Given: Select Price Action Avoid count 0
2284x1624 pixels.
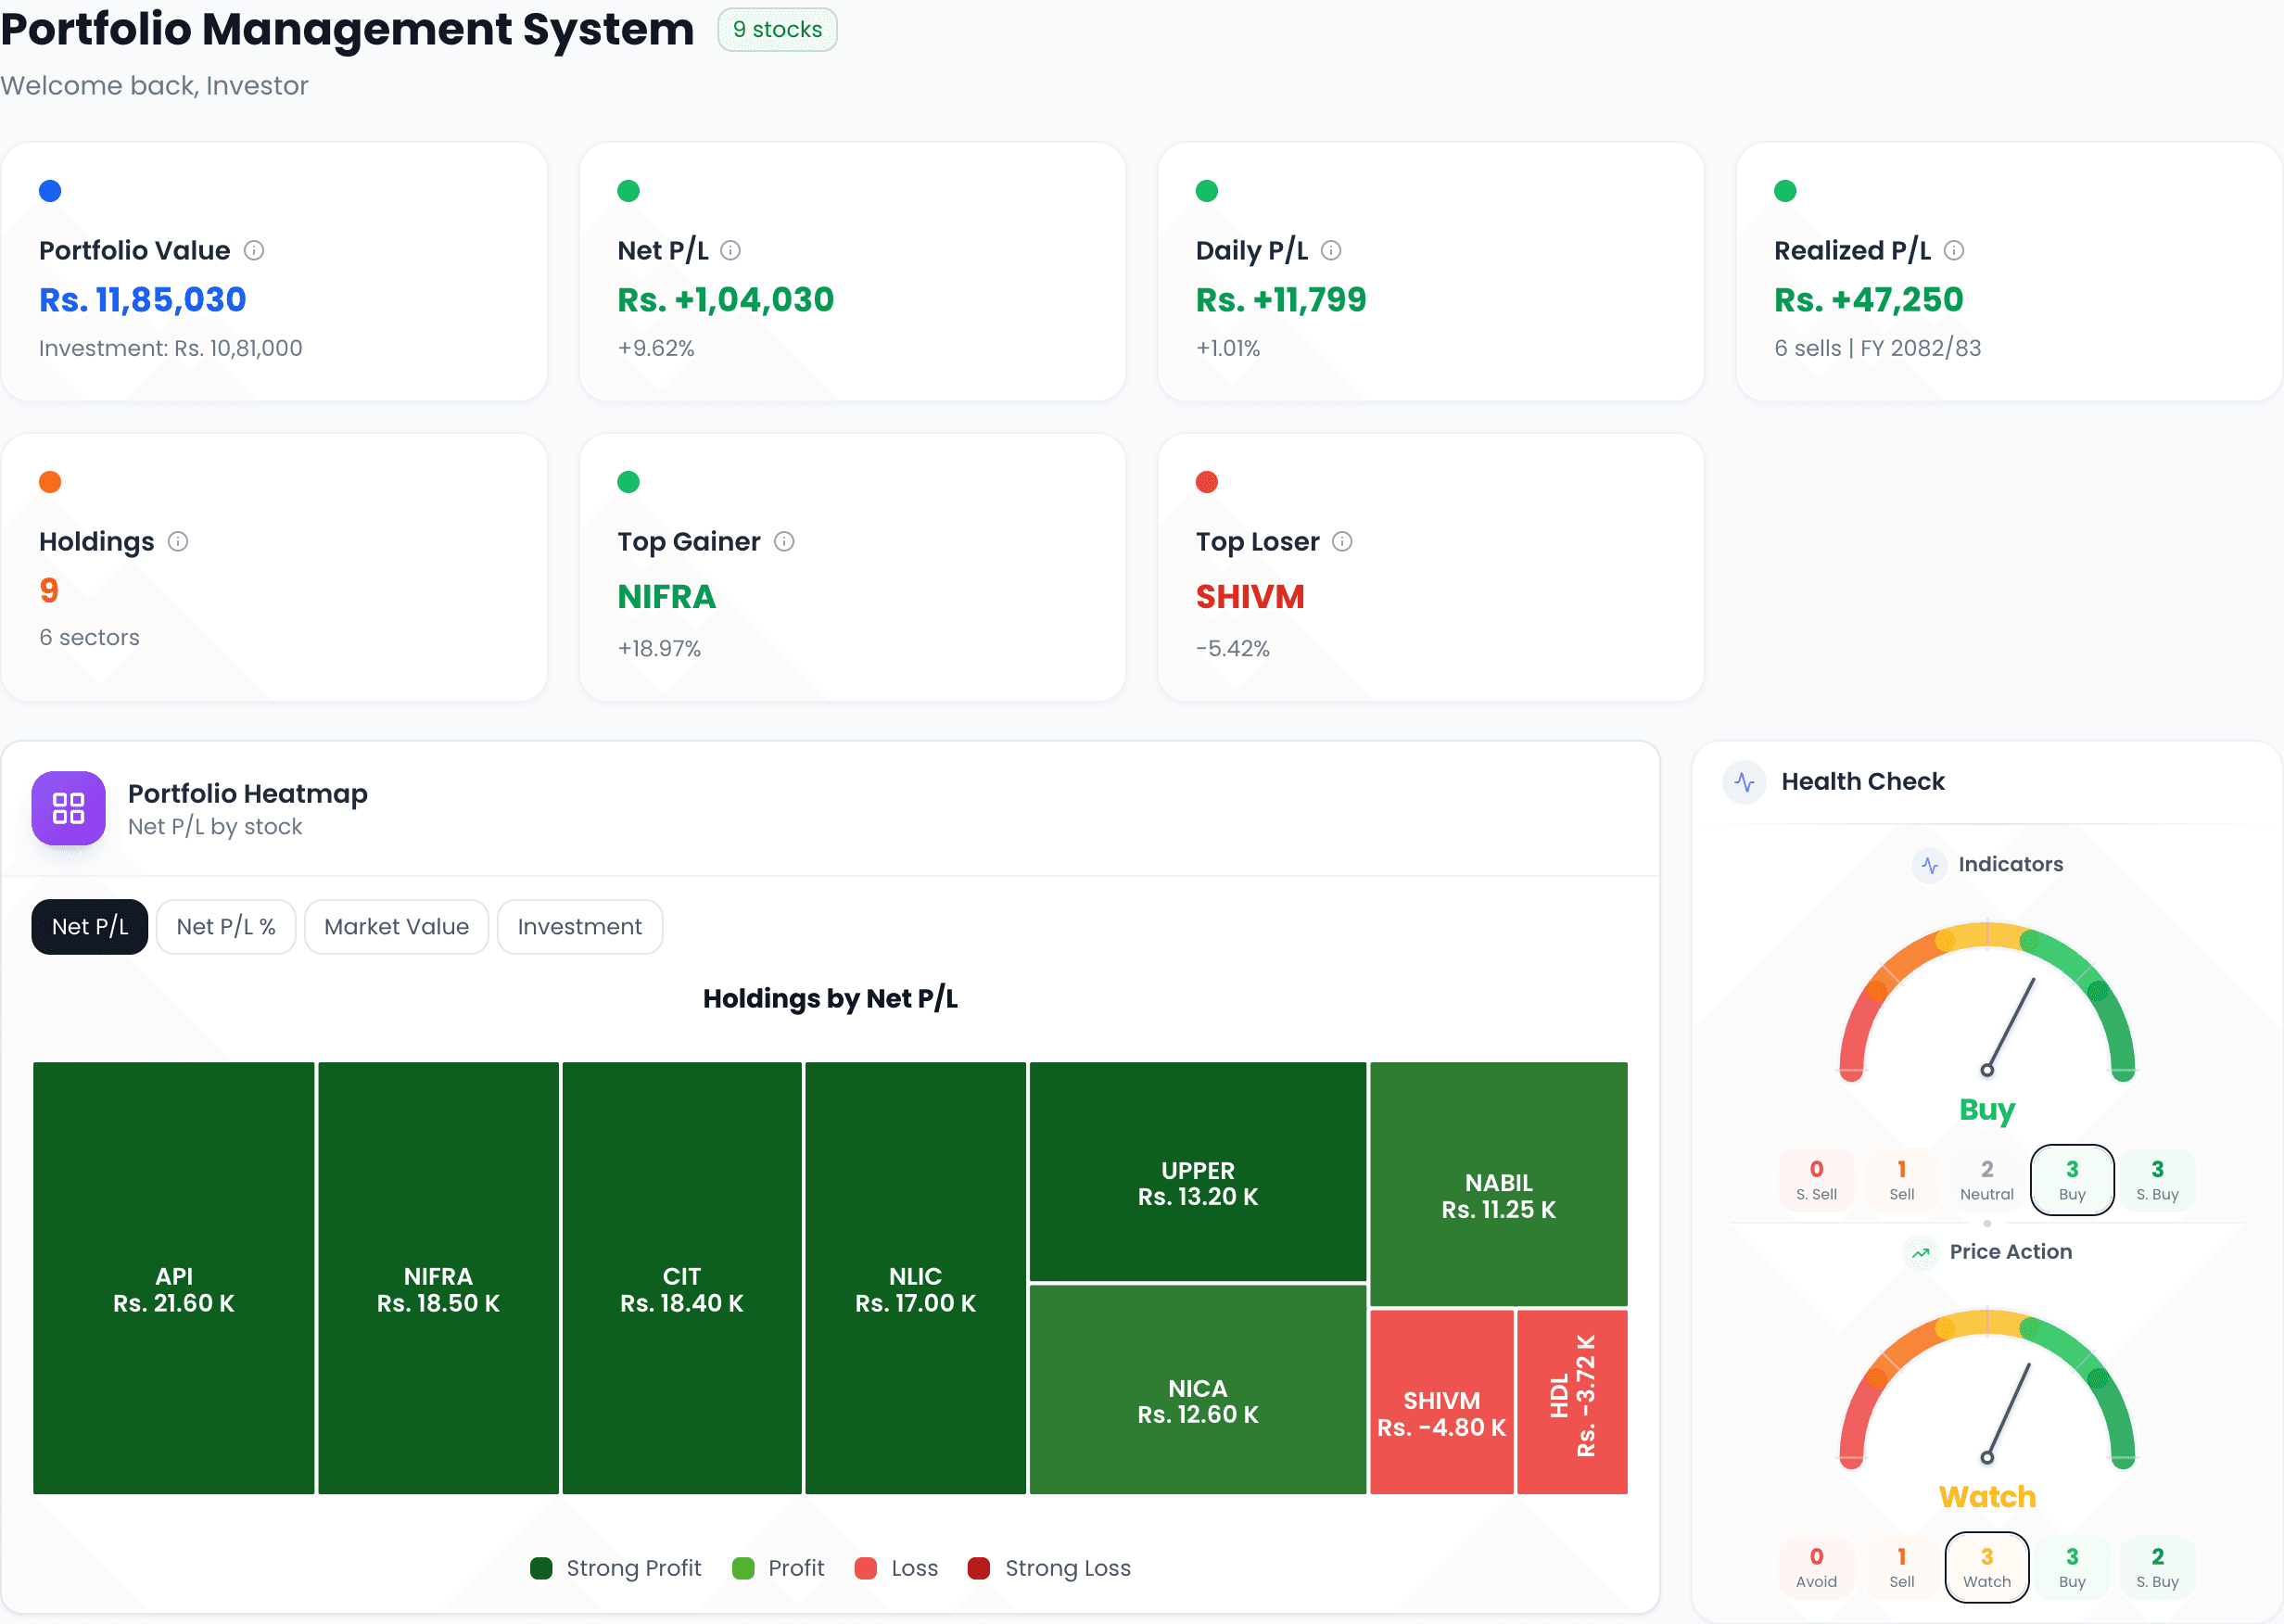Looking at the screenshot, I should point(1816,1568).
